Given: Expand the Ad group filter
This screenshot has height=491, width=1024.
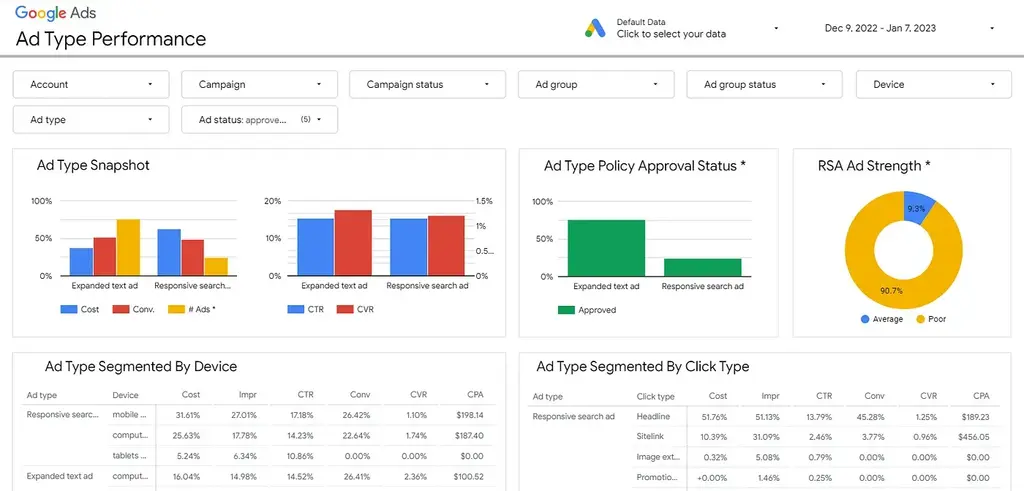Looking at the screenshot, I should (x=596, y=85).
